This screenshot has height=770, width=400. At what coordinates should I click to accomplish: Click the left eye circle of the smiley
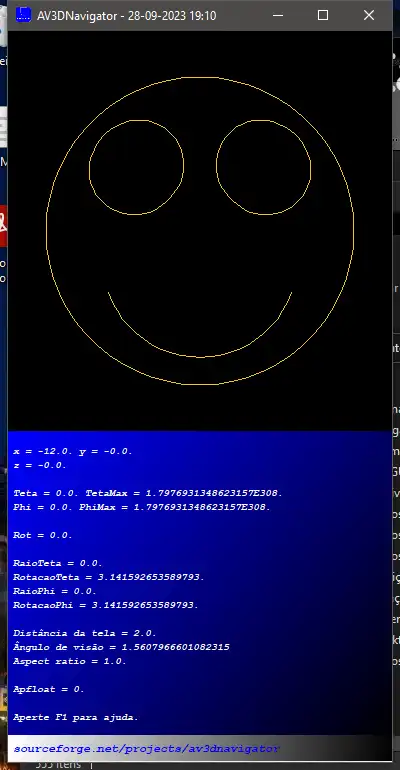(x=136, y=167)
